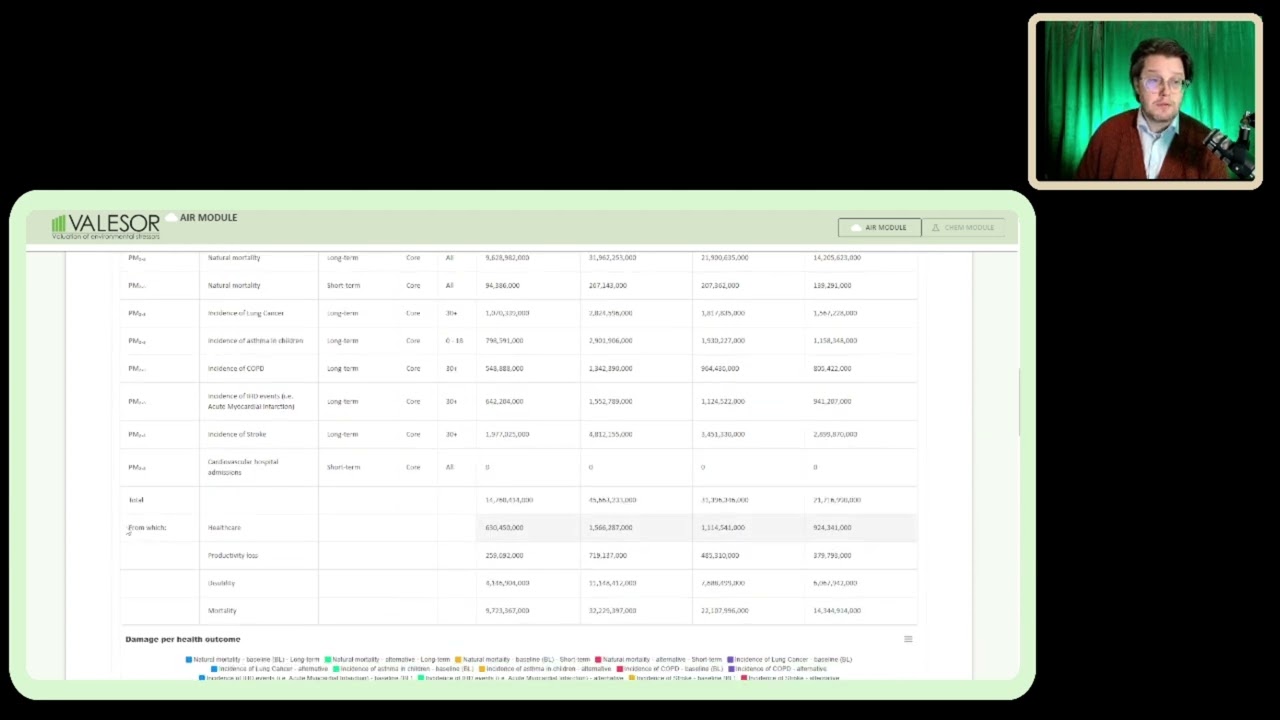Click the presenter webcam thumbnail

[1145, 100]
